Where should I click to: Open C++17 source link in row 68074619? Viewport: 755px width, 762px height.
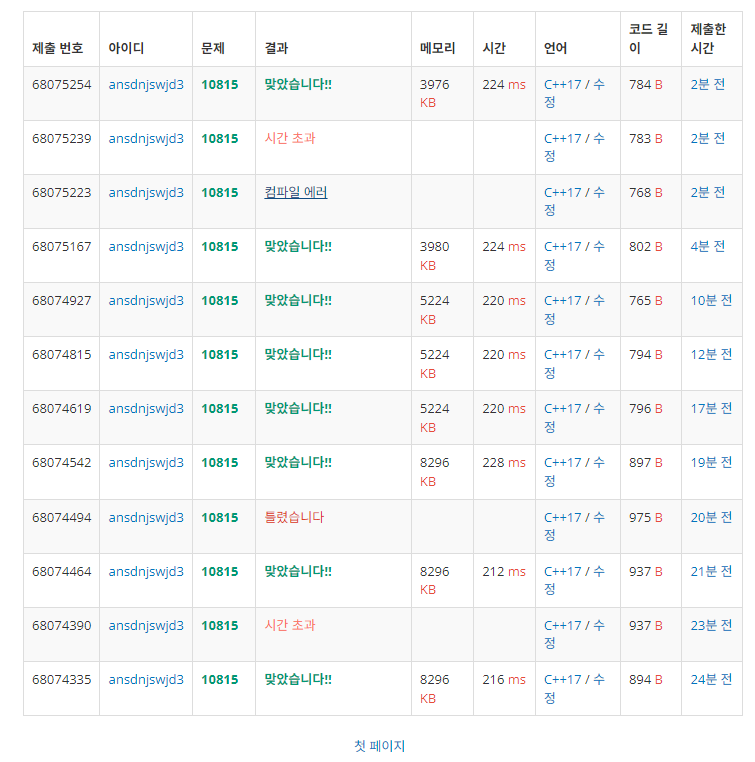coord(562,408)
